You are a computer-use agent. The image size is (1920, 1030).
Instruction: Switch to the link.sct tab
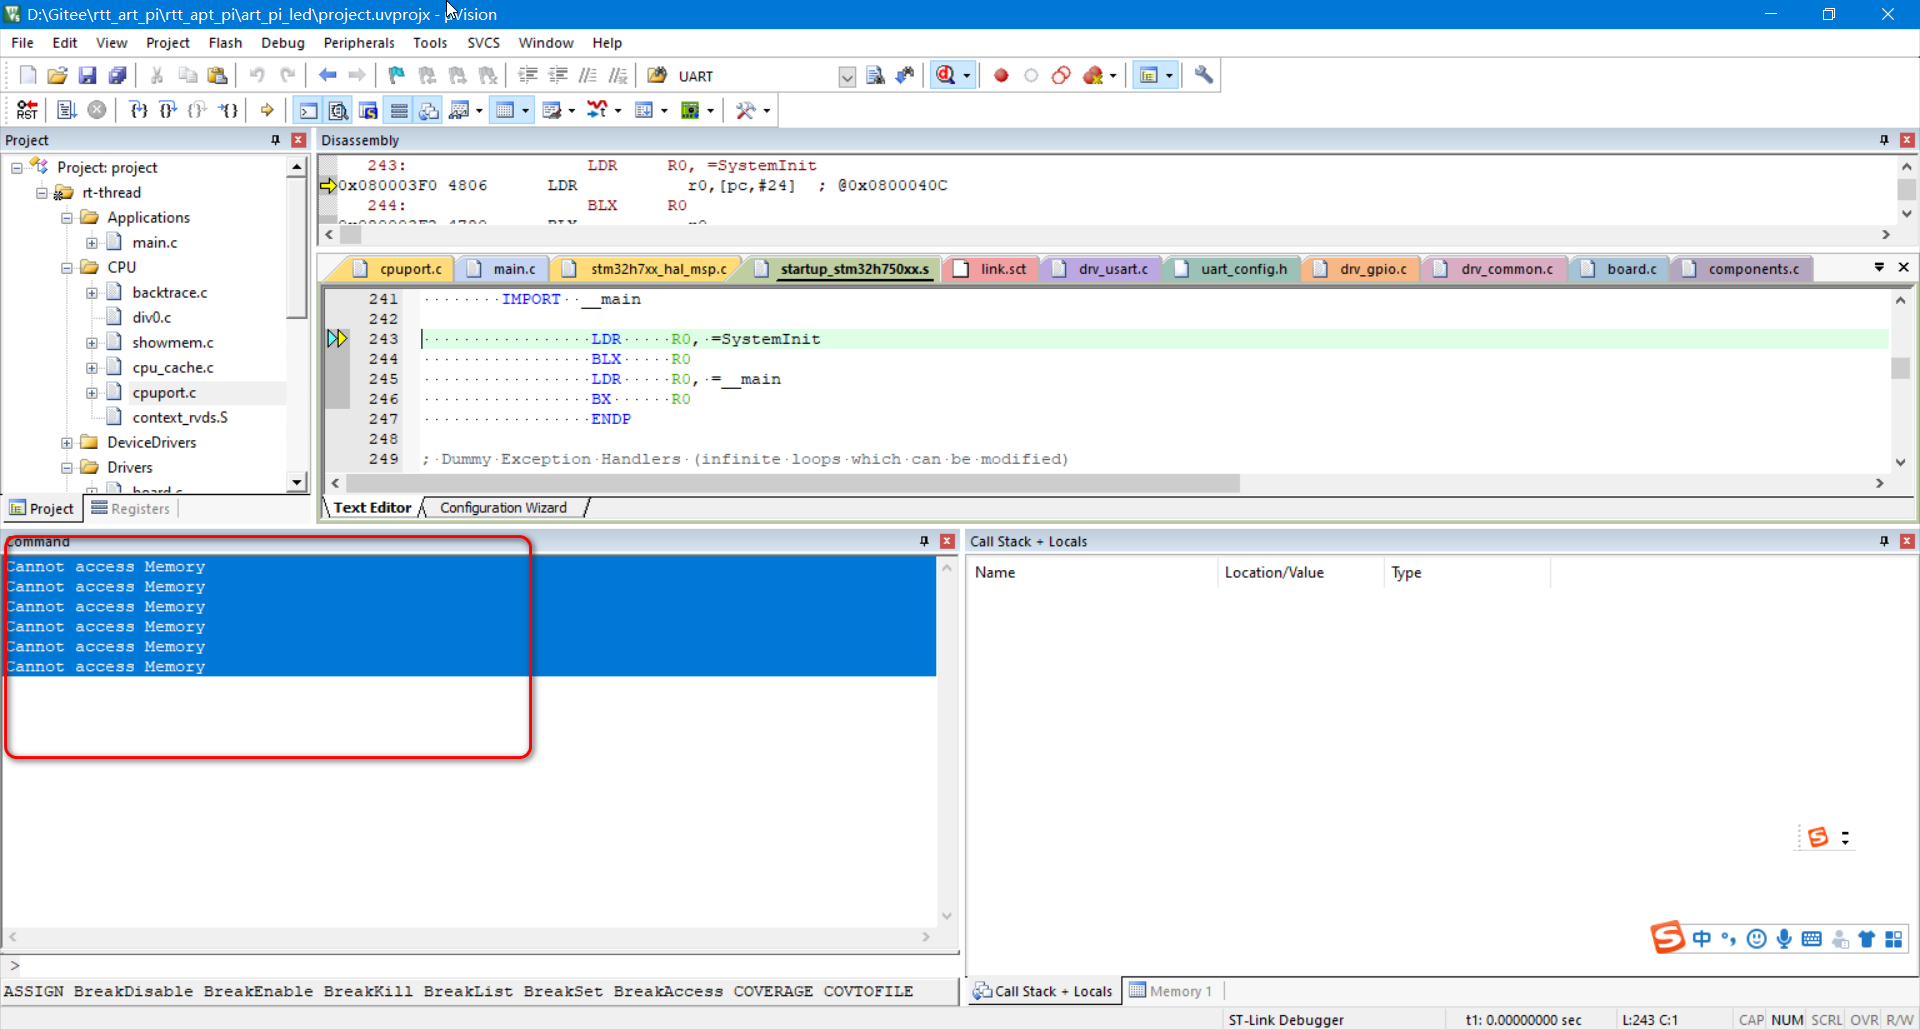tap(1002, 269)
